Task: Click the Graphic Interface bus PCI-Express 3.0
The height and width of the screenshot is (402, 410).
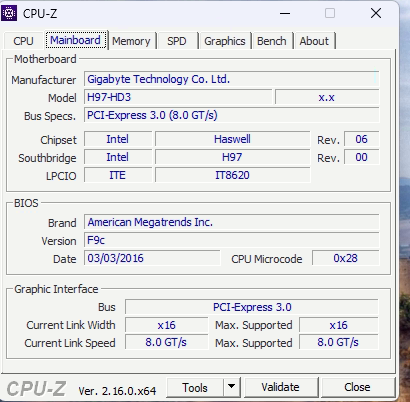Action: click(x=252, y=307)
